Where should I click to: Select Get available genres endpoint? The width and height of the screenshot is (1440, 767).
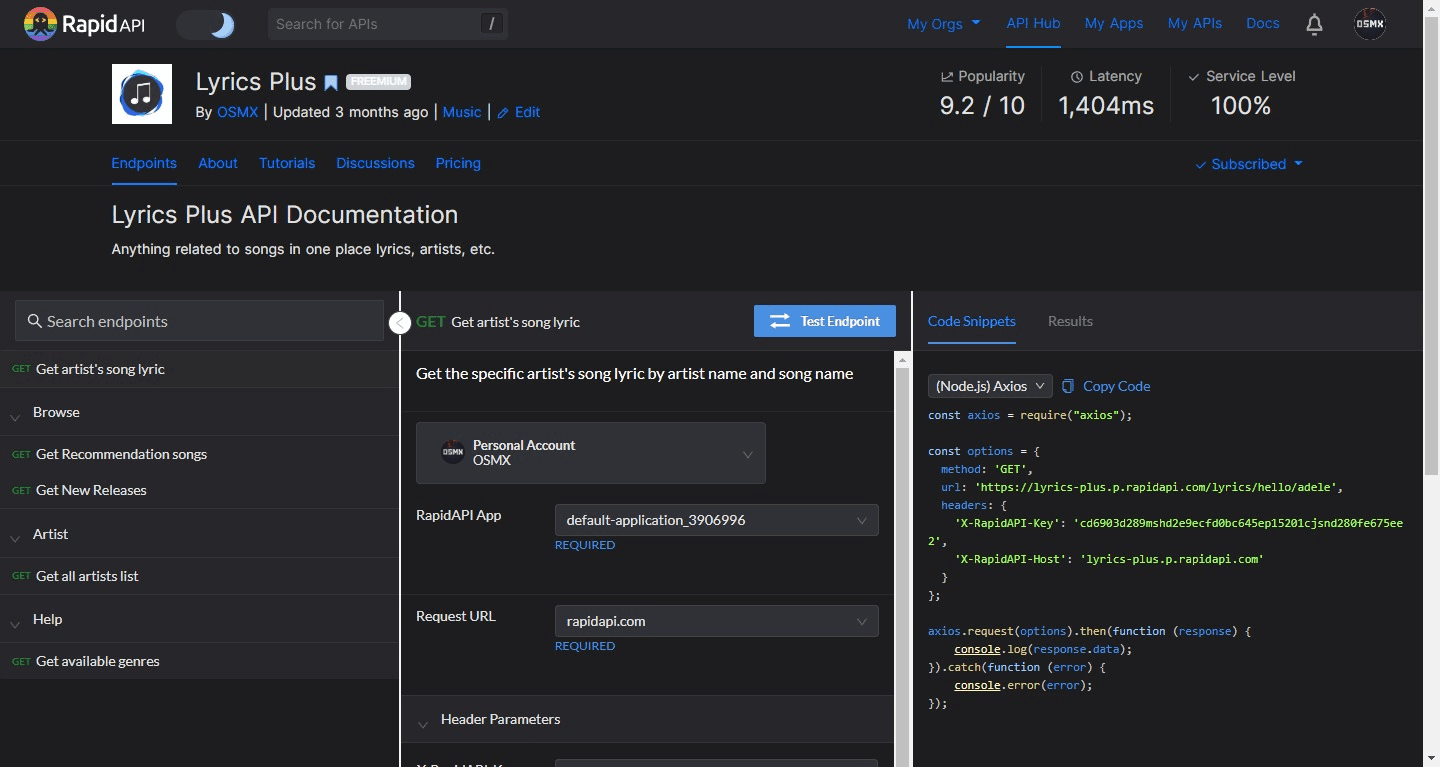point(199,661)
